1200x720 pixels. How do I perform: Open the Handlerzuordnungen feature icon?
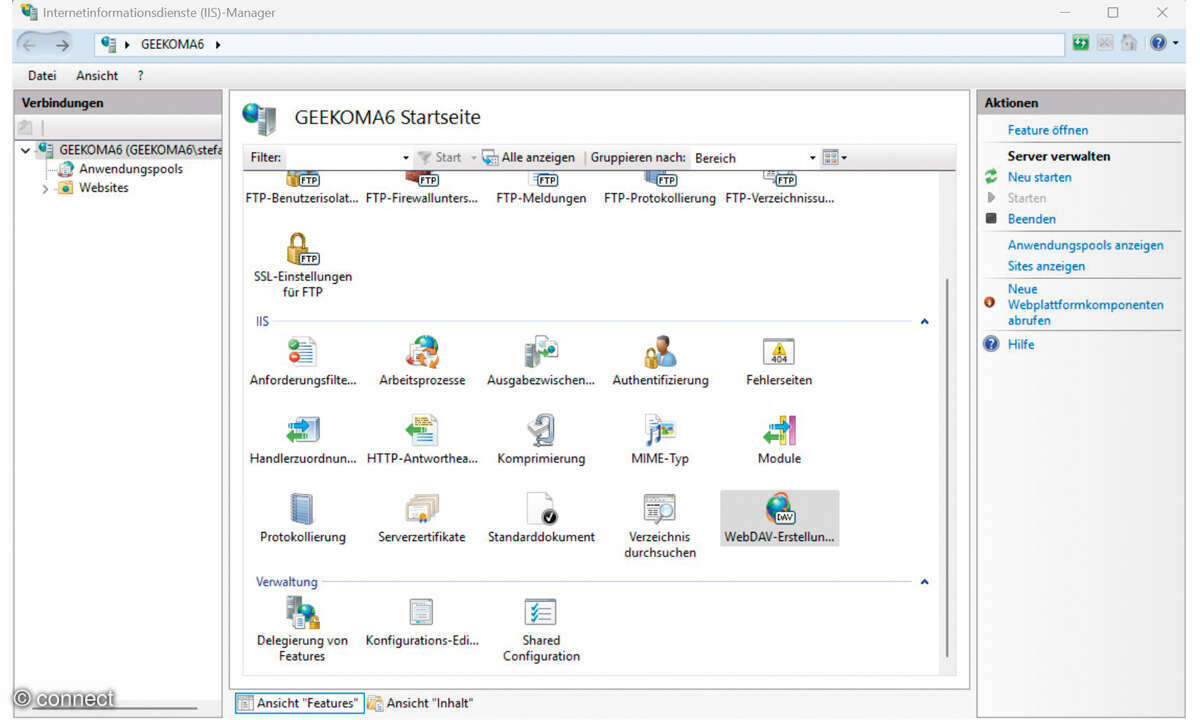302,440
